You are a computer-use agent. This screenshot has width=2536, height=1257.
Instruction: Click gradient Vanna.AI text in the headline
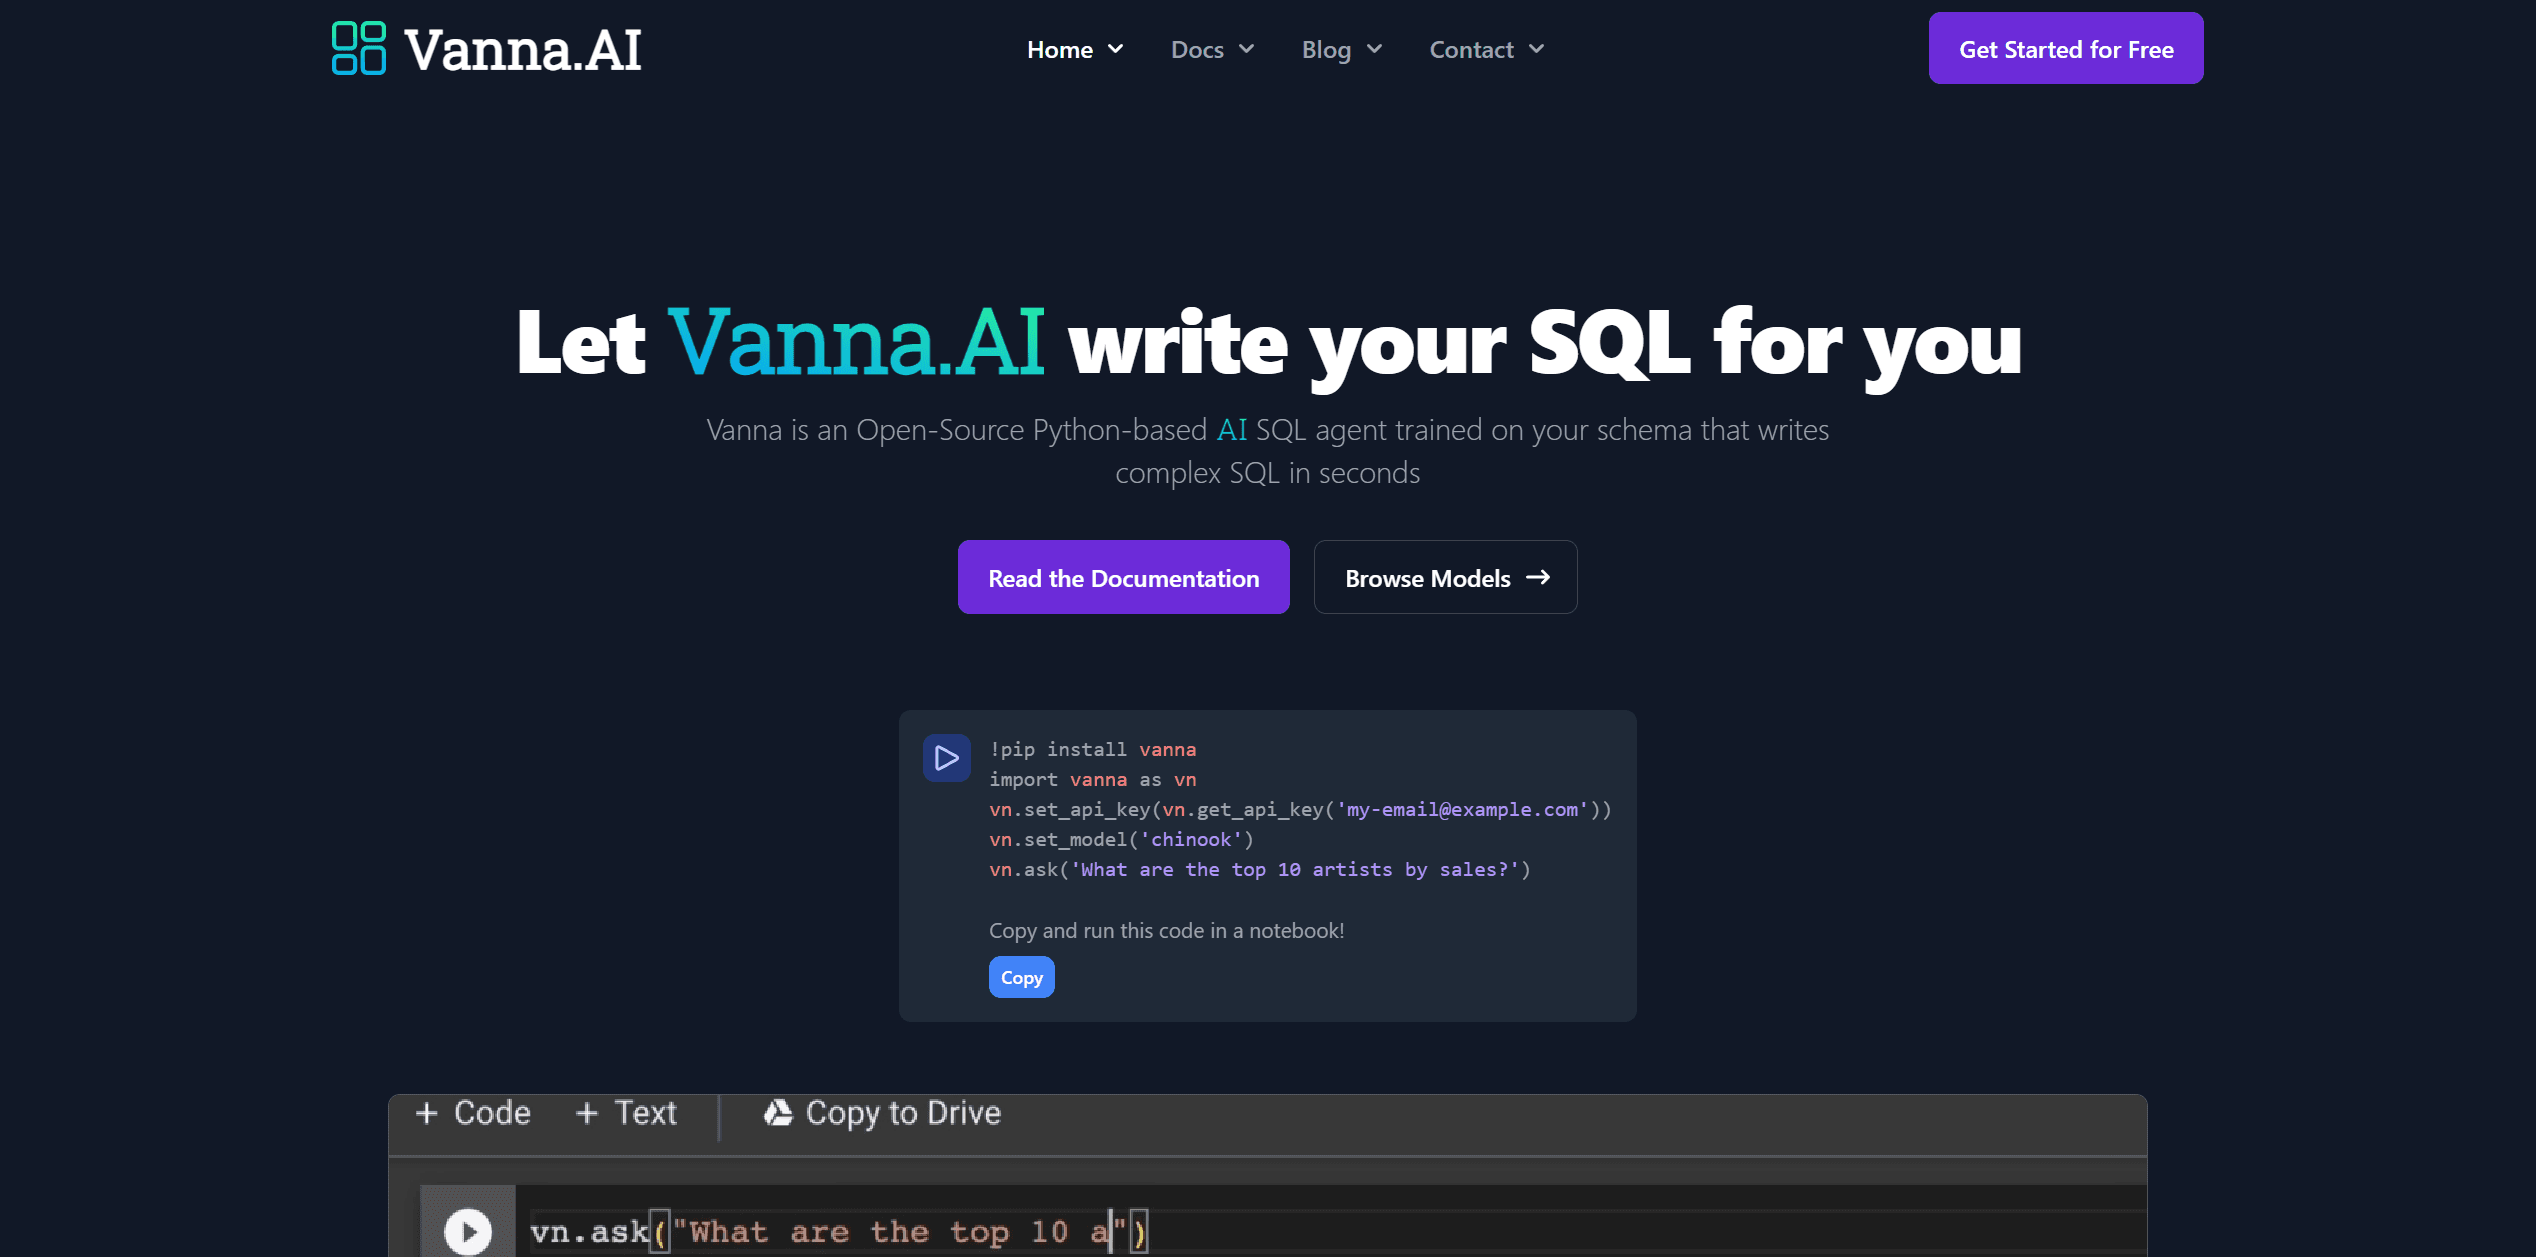856,343
